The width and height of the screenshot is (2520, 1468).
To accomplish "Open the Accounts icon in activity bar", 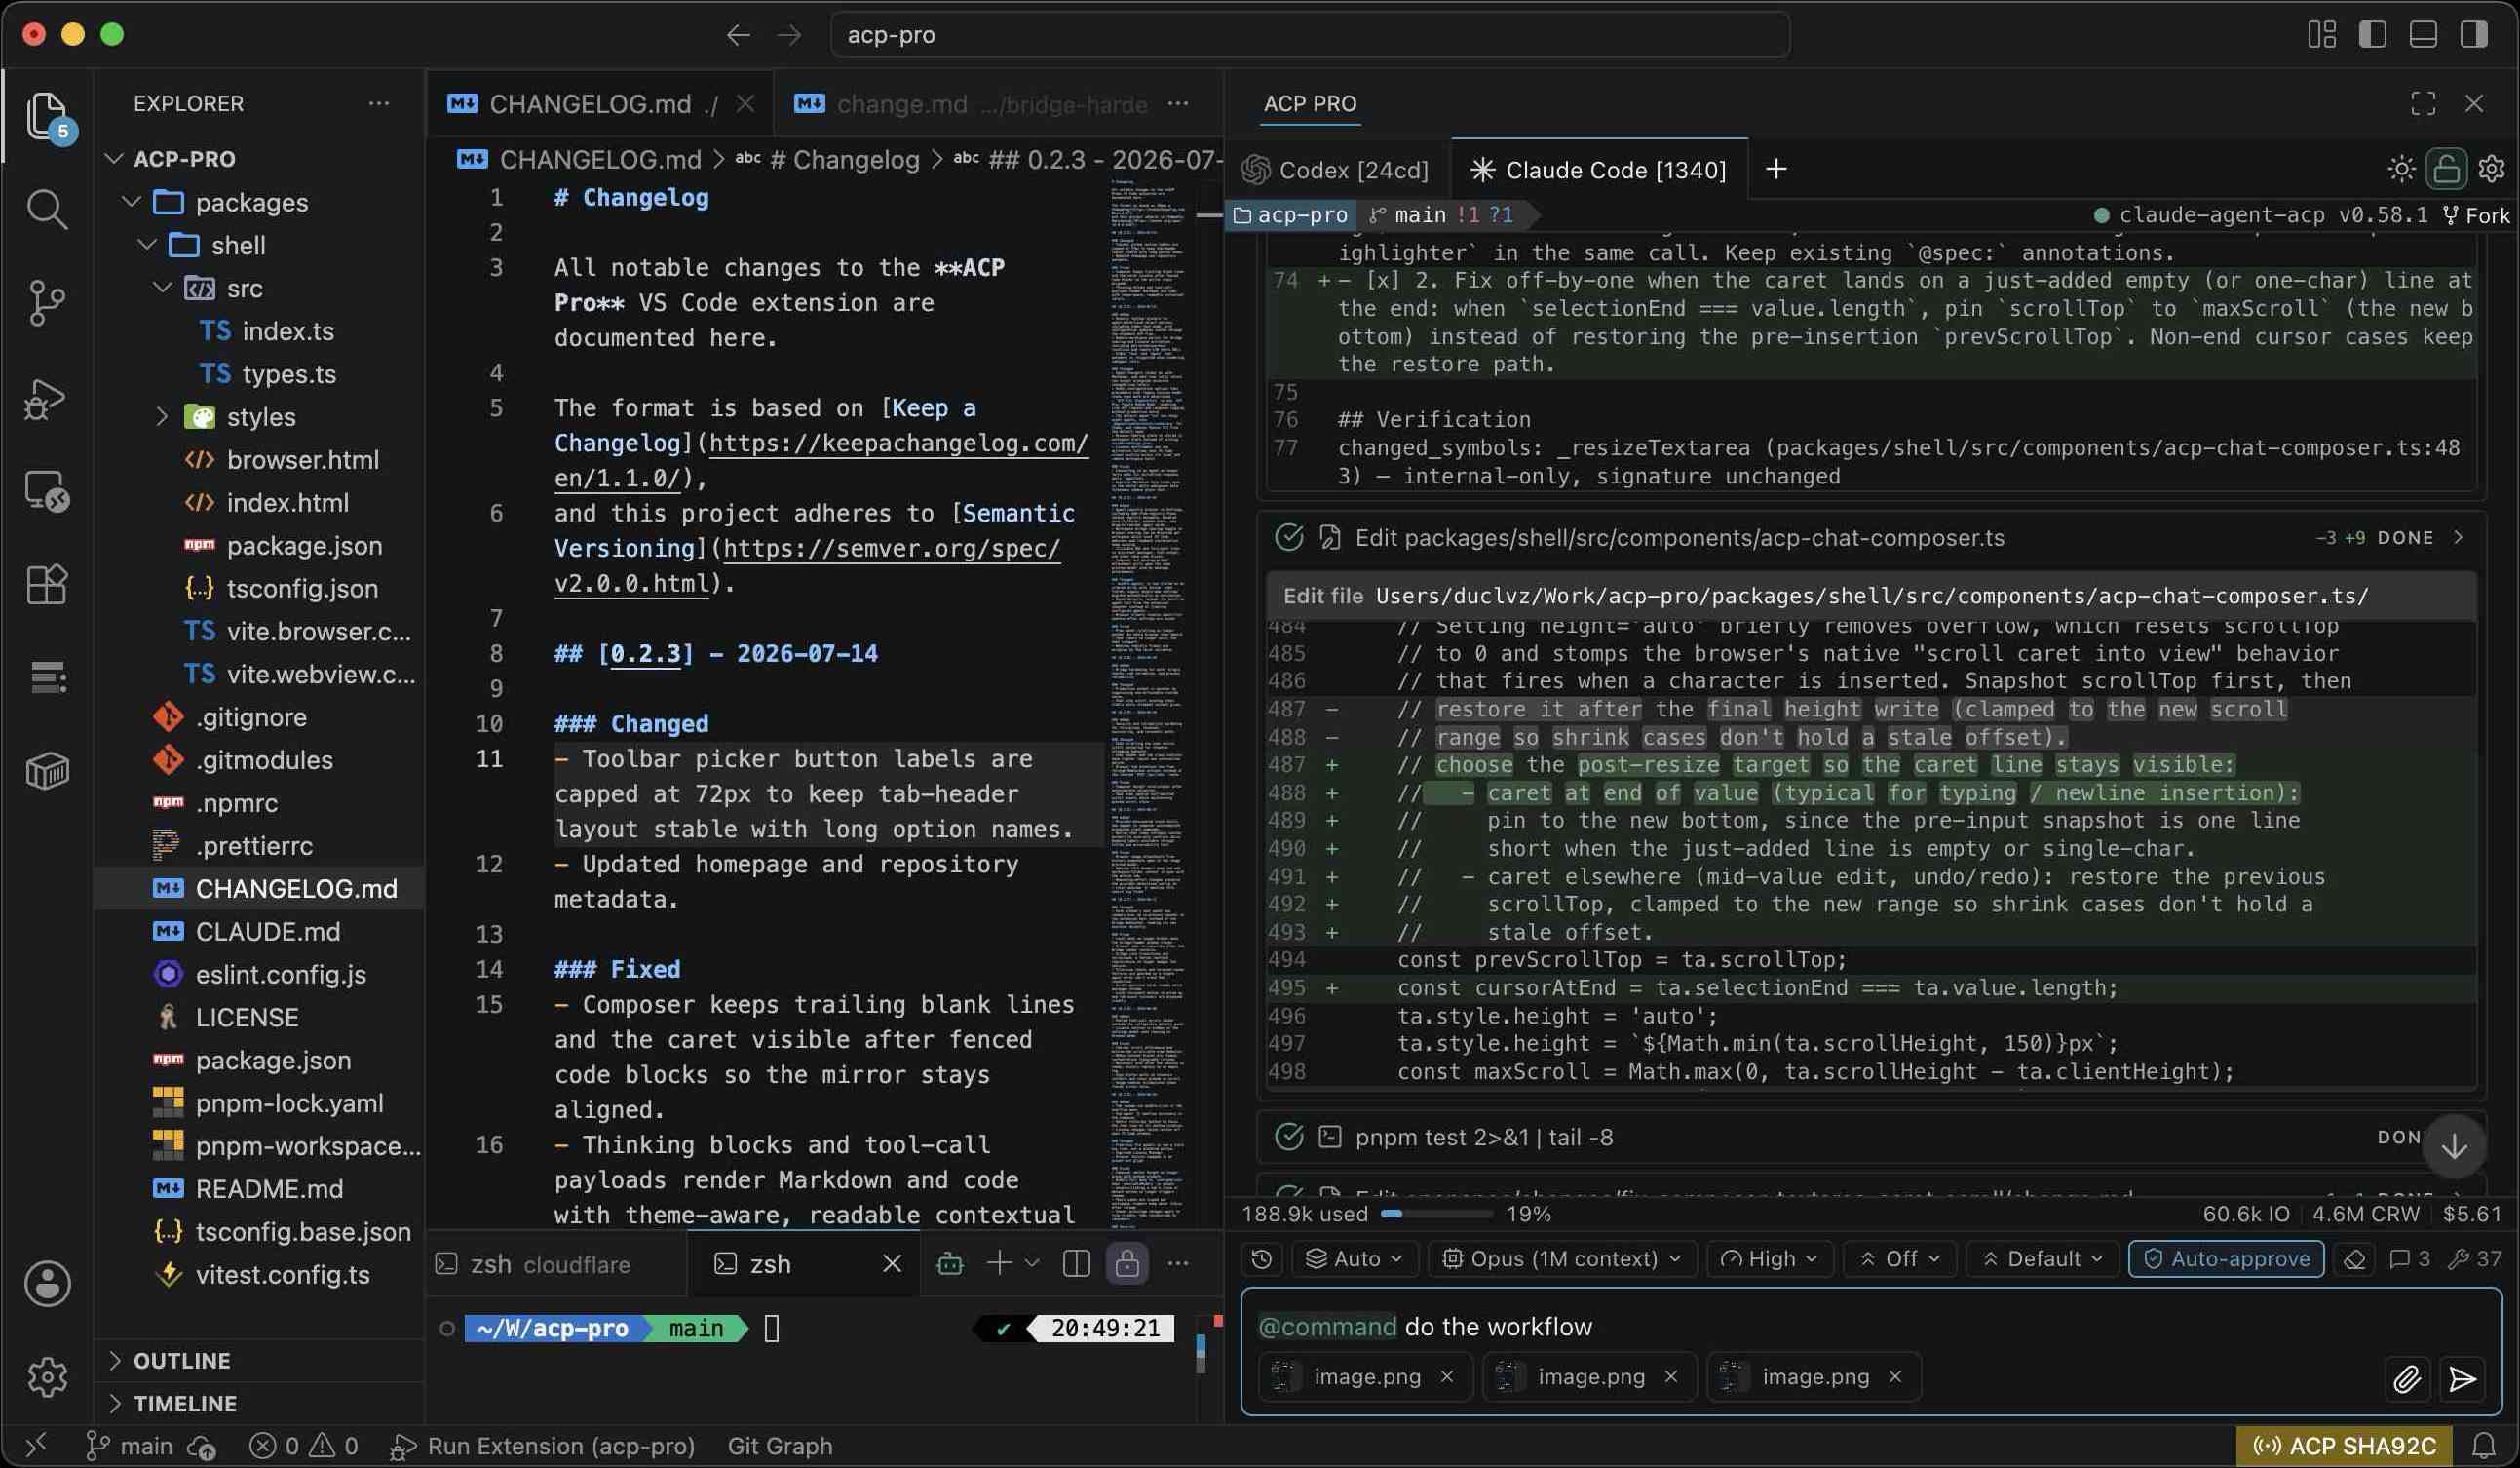I will click(47, 1284).
